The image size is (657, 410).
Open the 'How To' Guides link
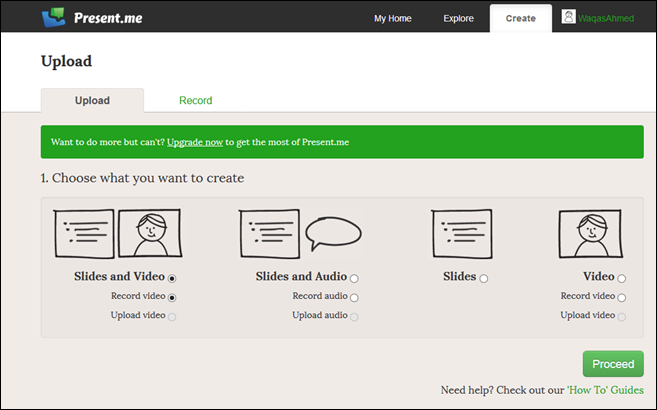(605, 390)
